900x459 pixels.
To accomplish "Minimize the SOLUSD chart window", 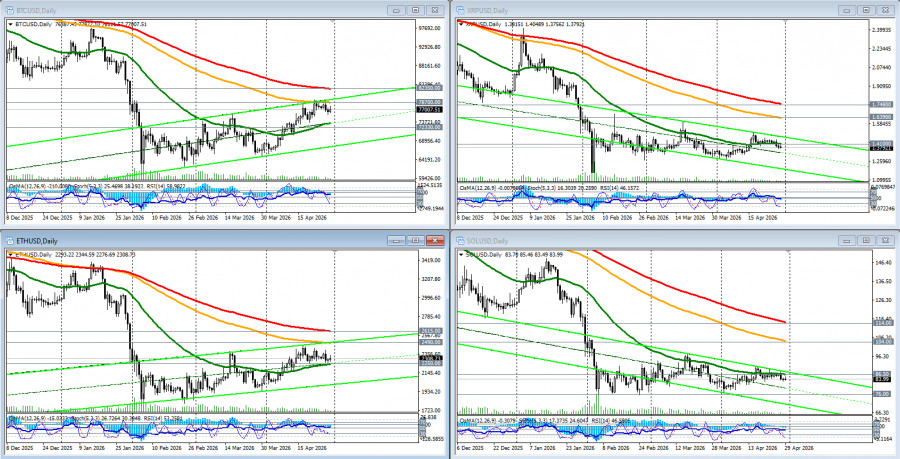I will (847, 241).
